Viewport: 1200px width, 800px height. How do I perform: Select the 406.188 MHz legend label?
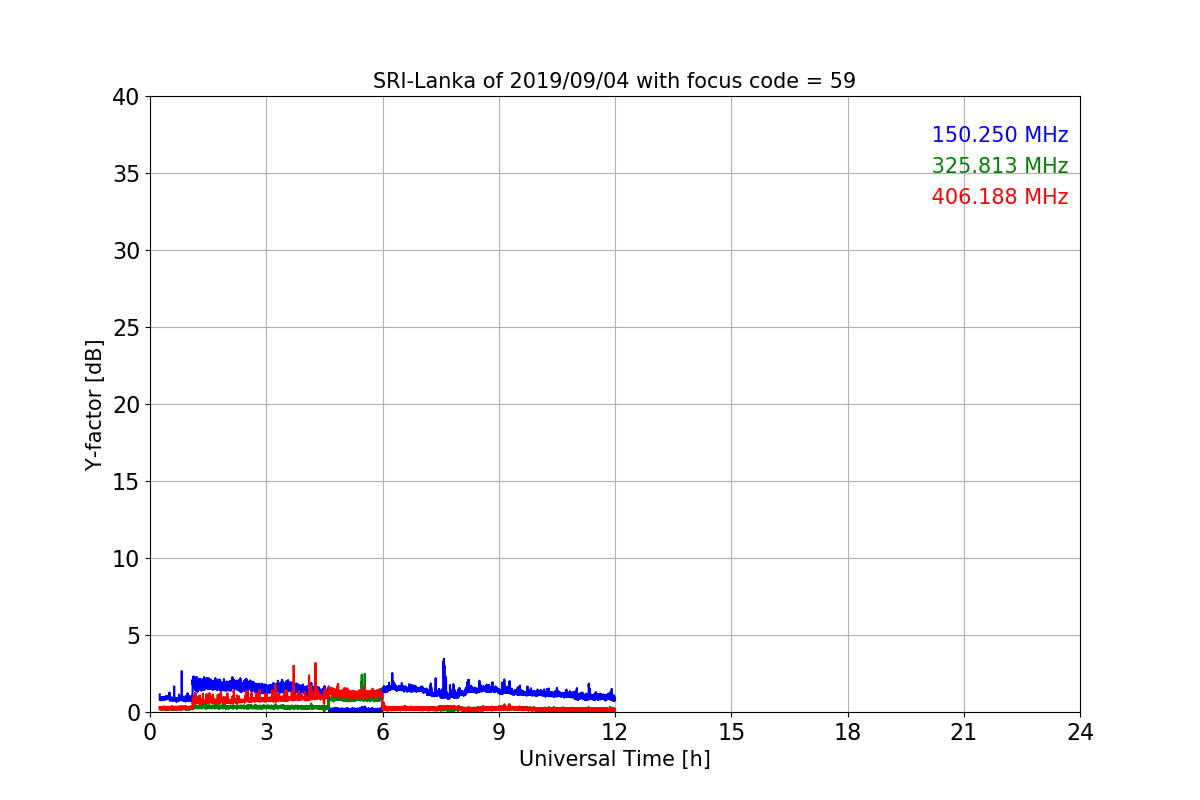pyautogui.click(x=1000, y=197)
